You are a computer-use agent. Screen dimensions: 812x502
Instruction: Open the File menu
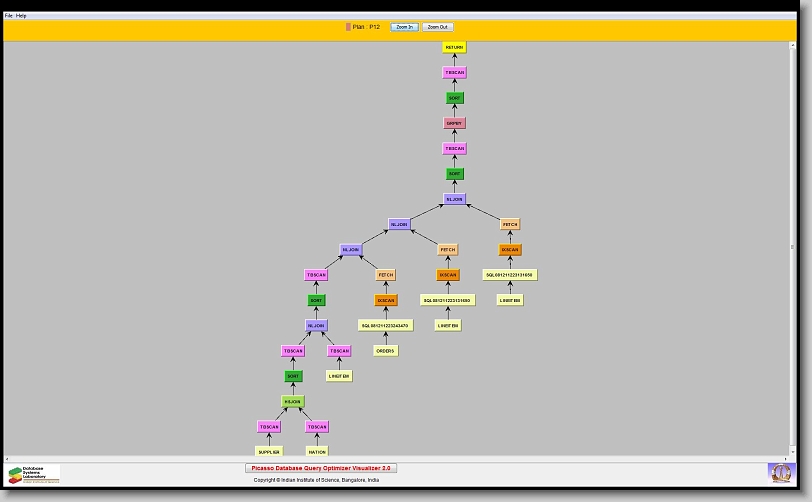tap(9, 16)
